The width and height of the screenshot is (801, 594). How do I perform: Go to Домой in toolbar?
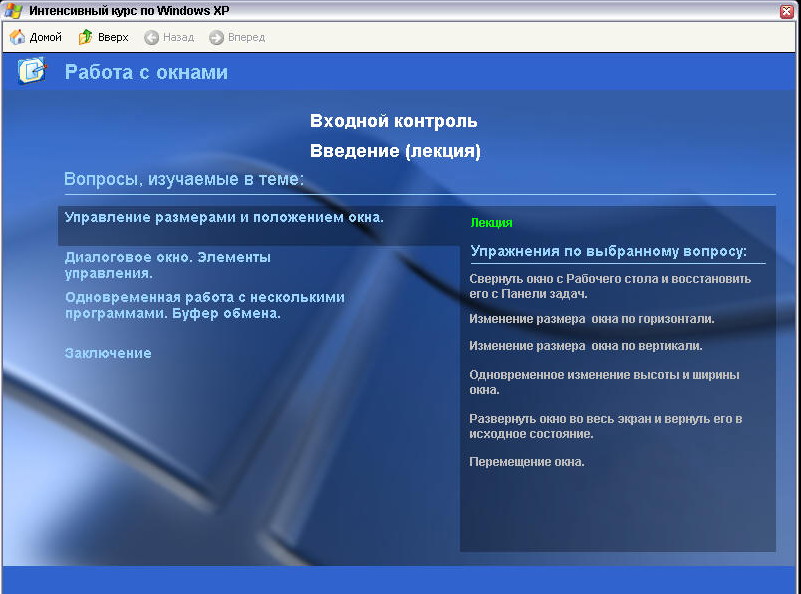[45, 37]
